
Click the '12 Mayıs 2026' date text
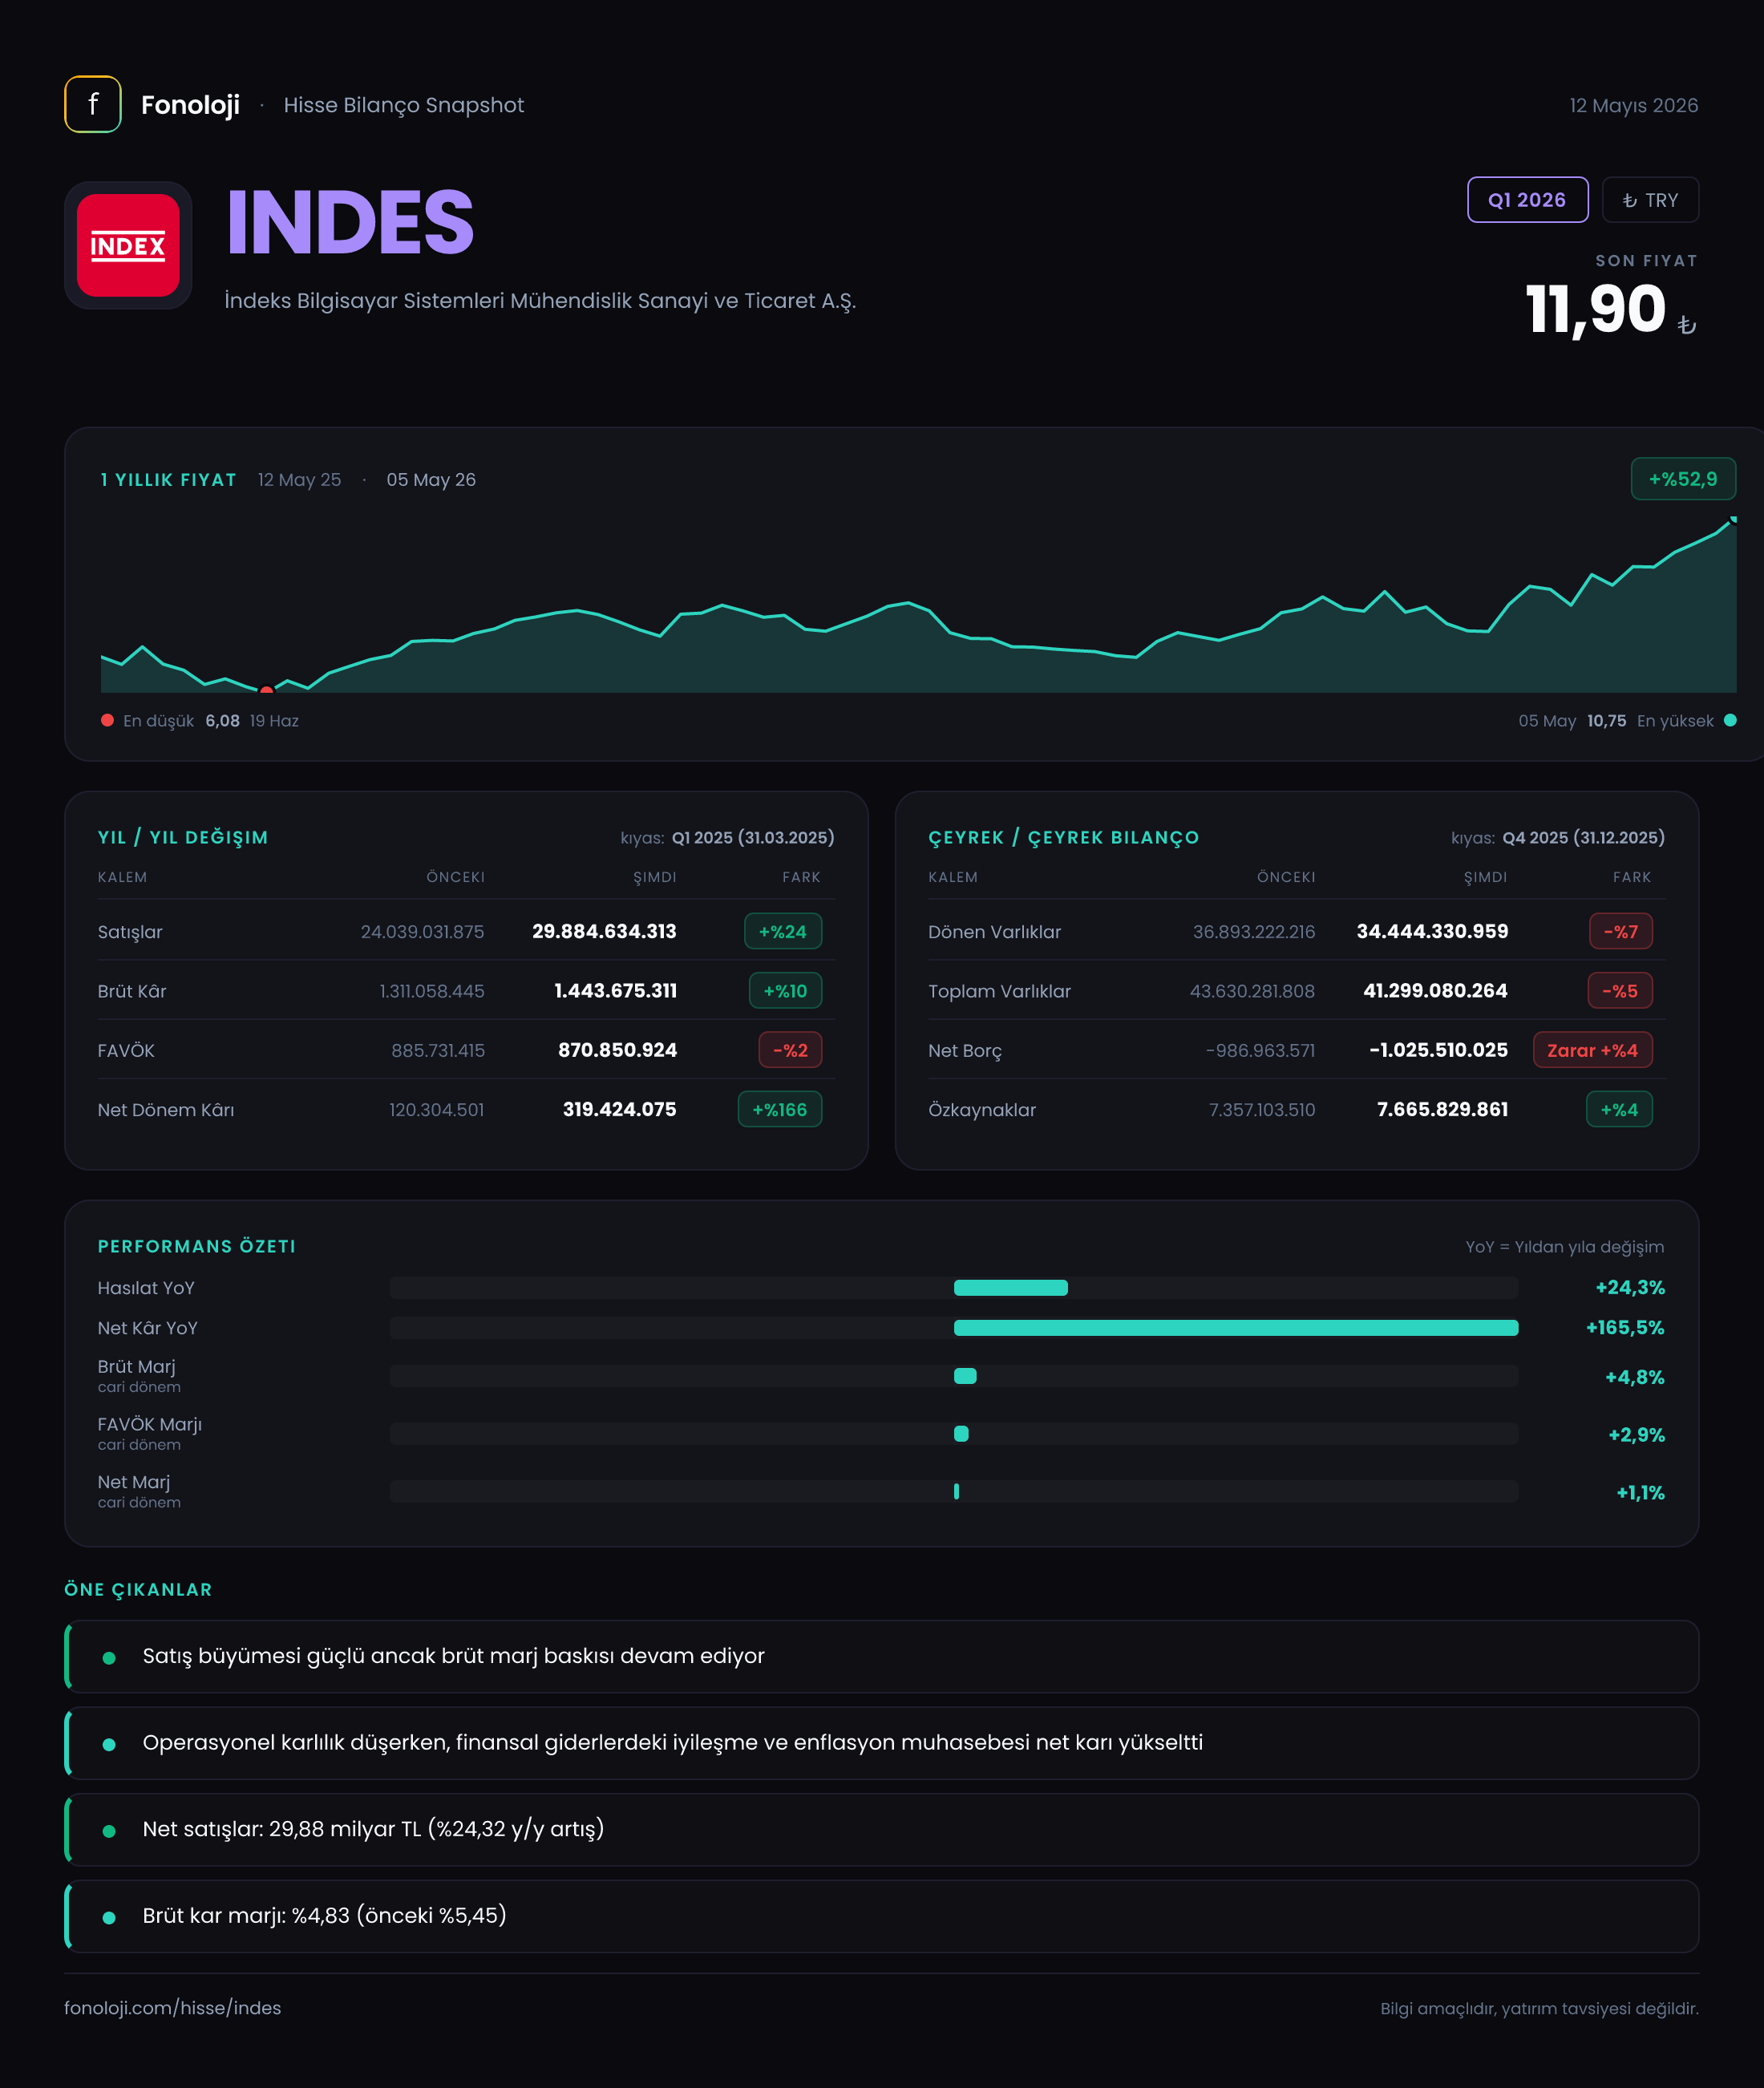coord(1633,105)
